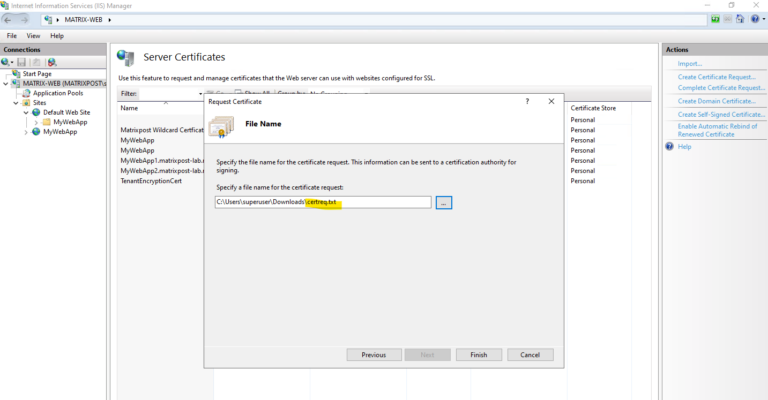Screen dimensions: 768x400
Task: Click the Filter text box
Action: pos(168,94)
